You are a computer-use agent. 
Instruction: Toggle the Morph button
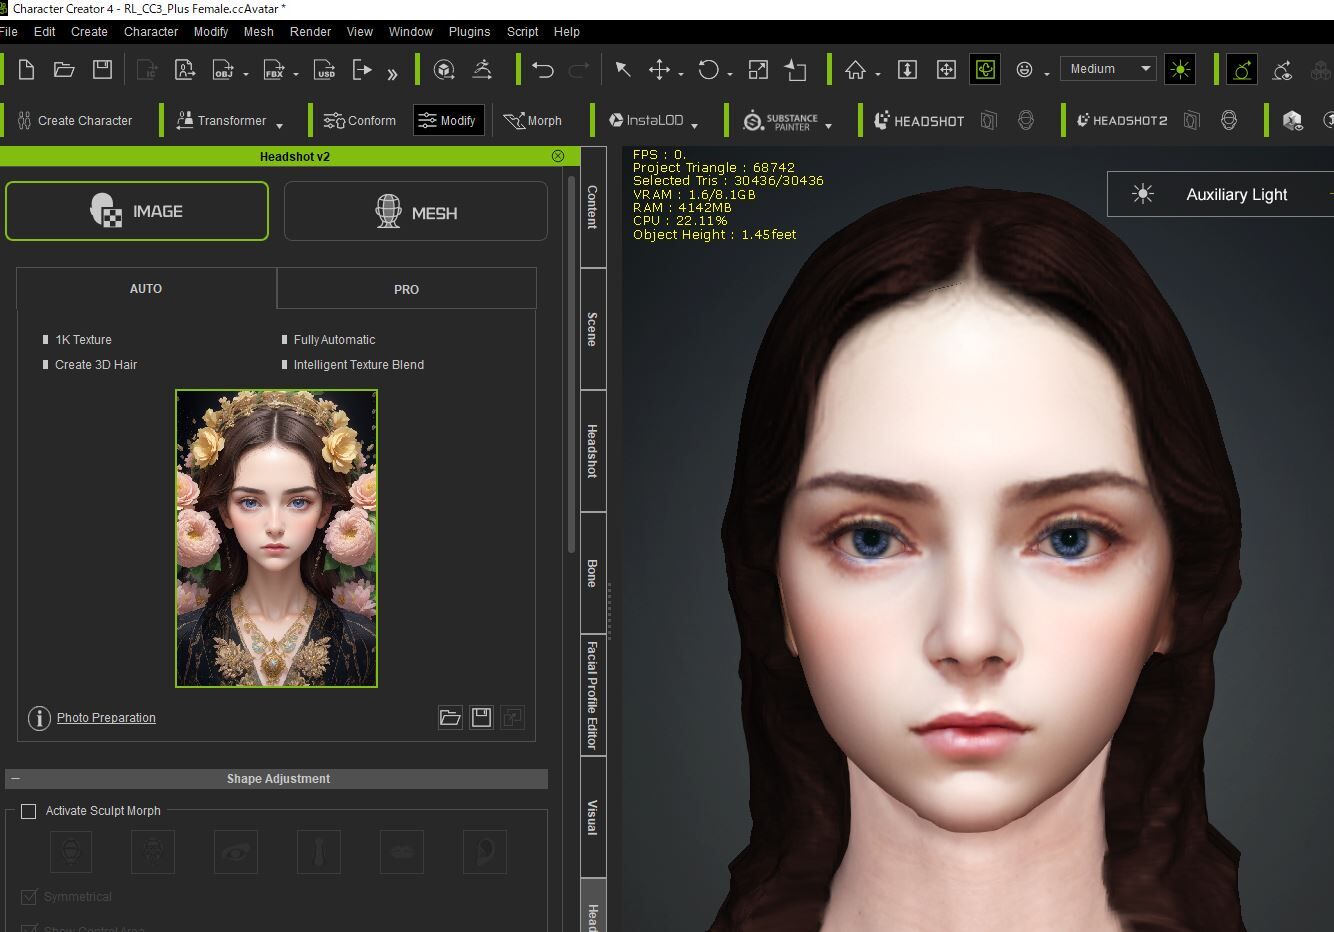click(x=533, y=120)
